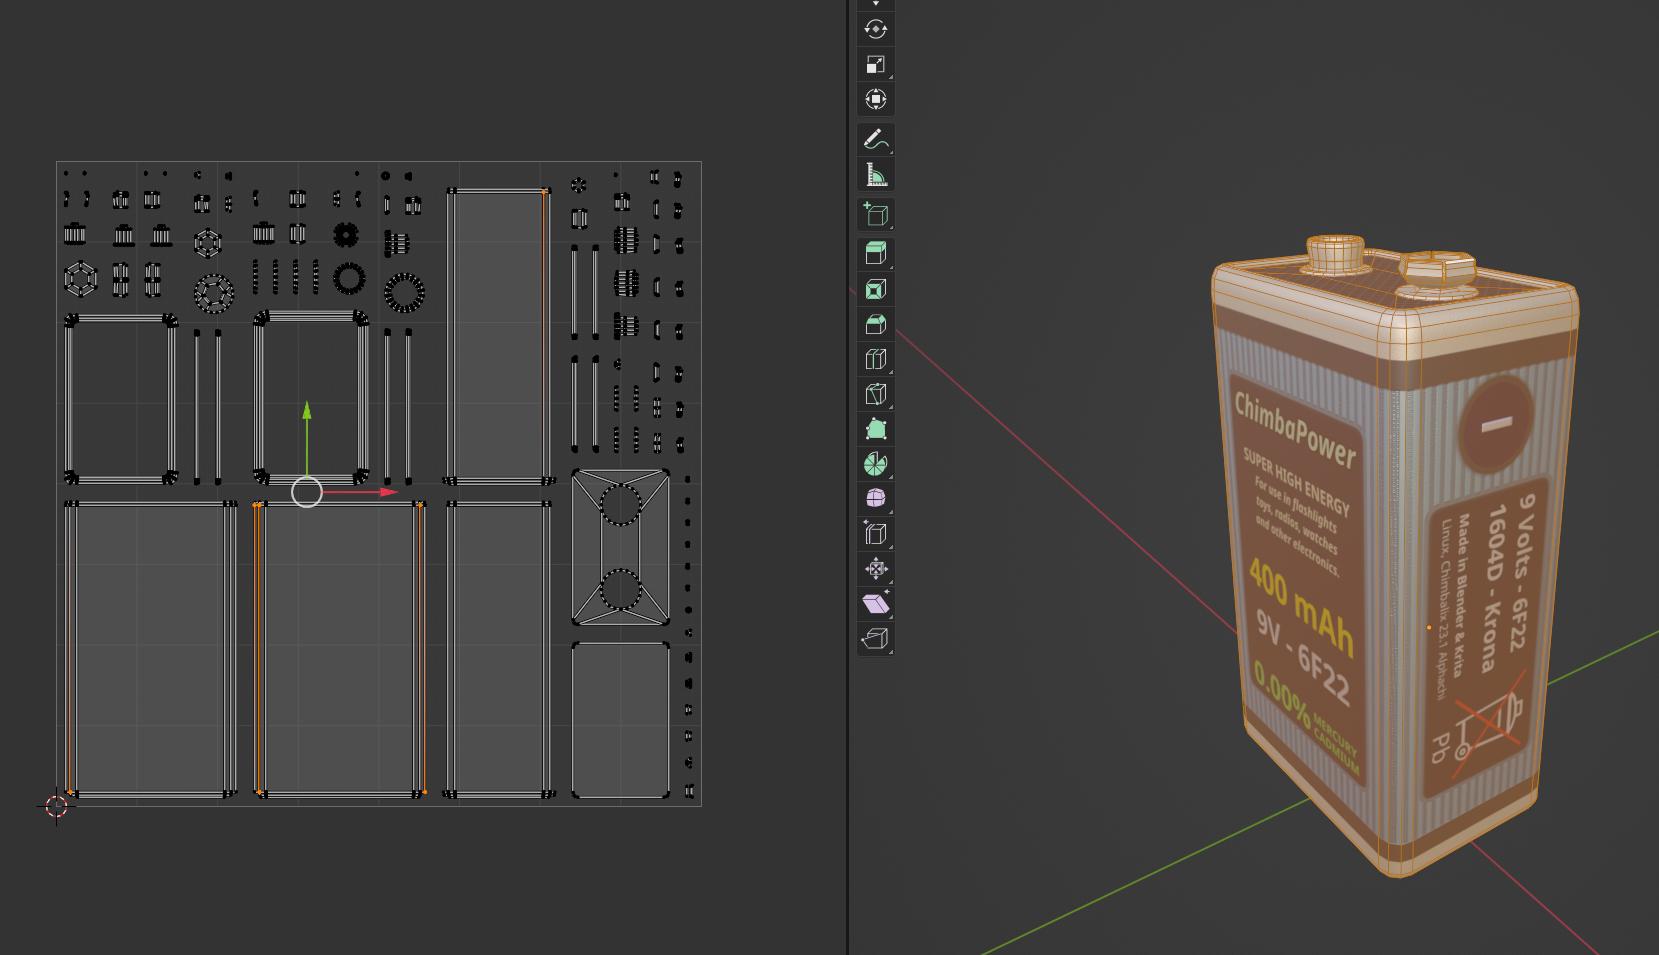Activate the Annotate pencil tool
This screenshot has height=955, width=1659.
pyautogui.click(x=875, y=139)
